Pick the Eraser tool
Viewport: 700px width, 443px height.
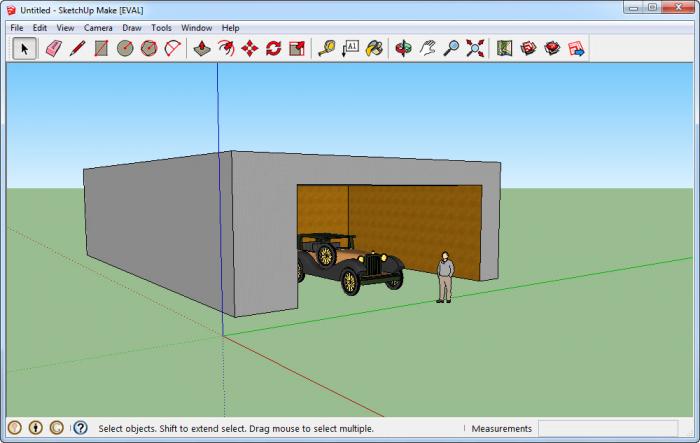coord(54,48)
